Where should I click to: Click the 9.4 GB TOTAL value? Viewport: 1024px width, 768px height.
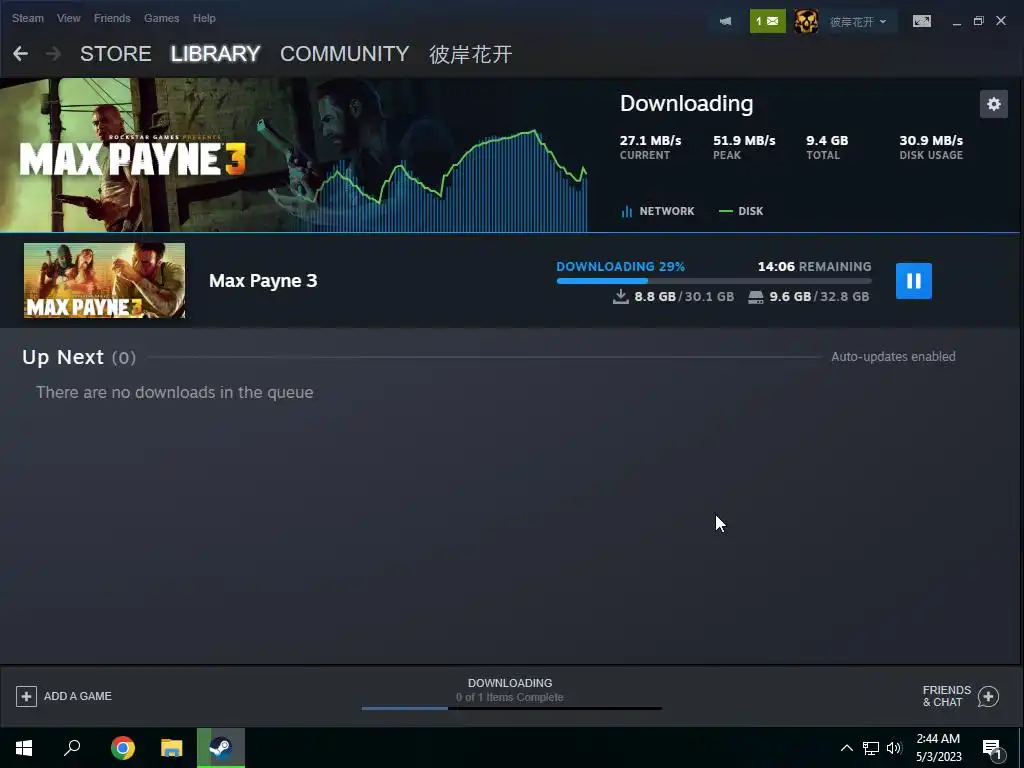pyautogui.click(x=827, y=140)
